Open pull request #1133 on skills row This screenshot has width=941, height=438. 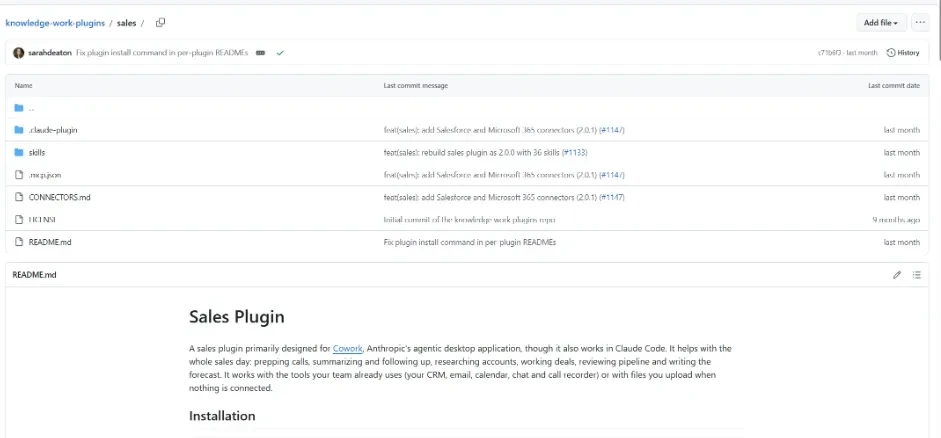tap(574, 152)
